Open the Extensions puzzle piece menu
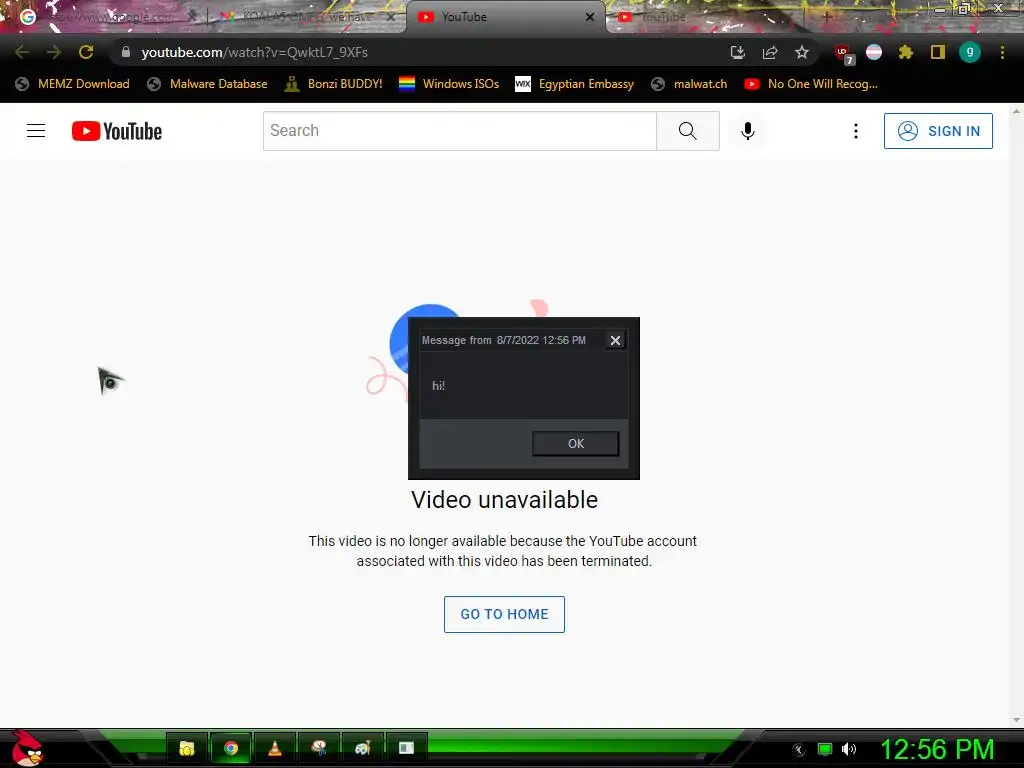1024x768 pixels. click(x=906, y=52)
